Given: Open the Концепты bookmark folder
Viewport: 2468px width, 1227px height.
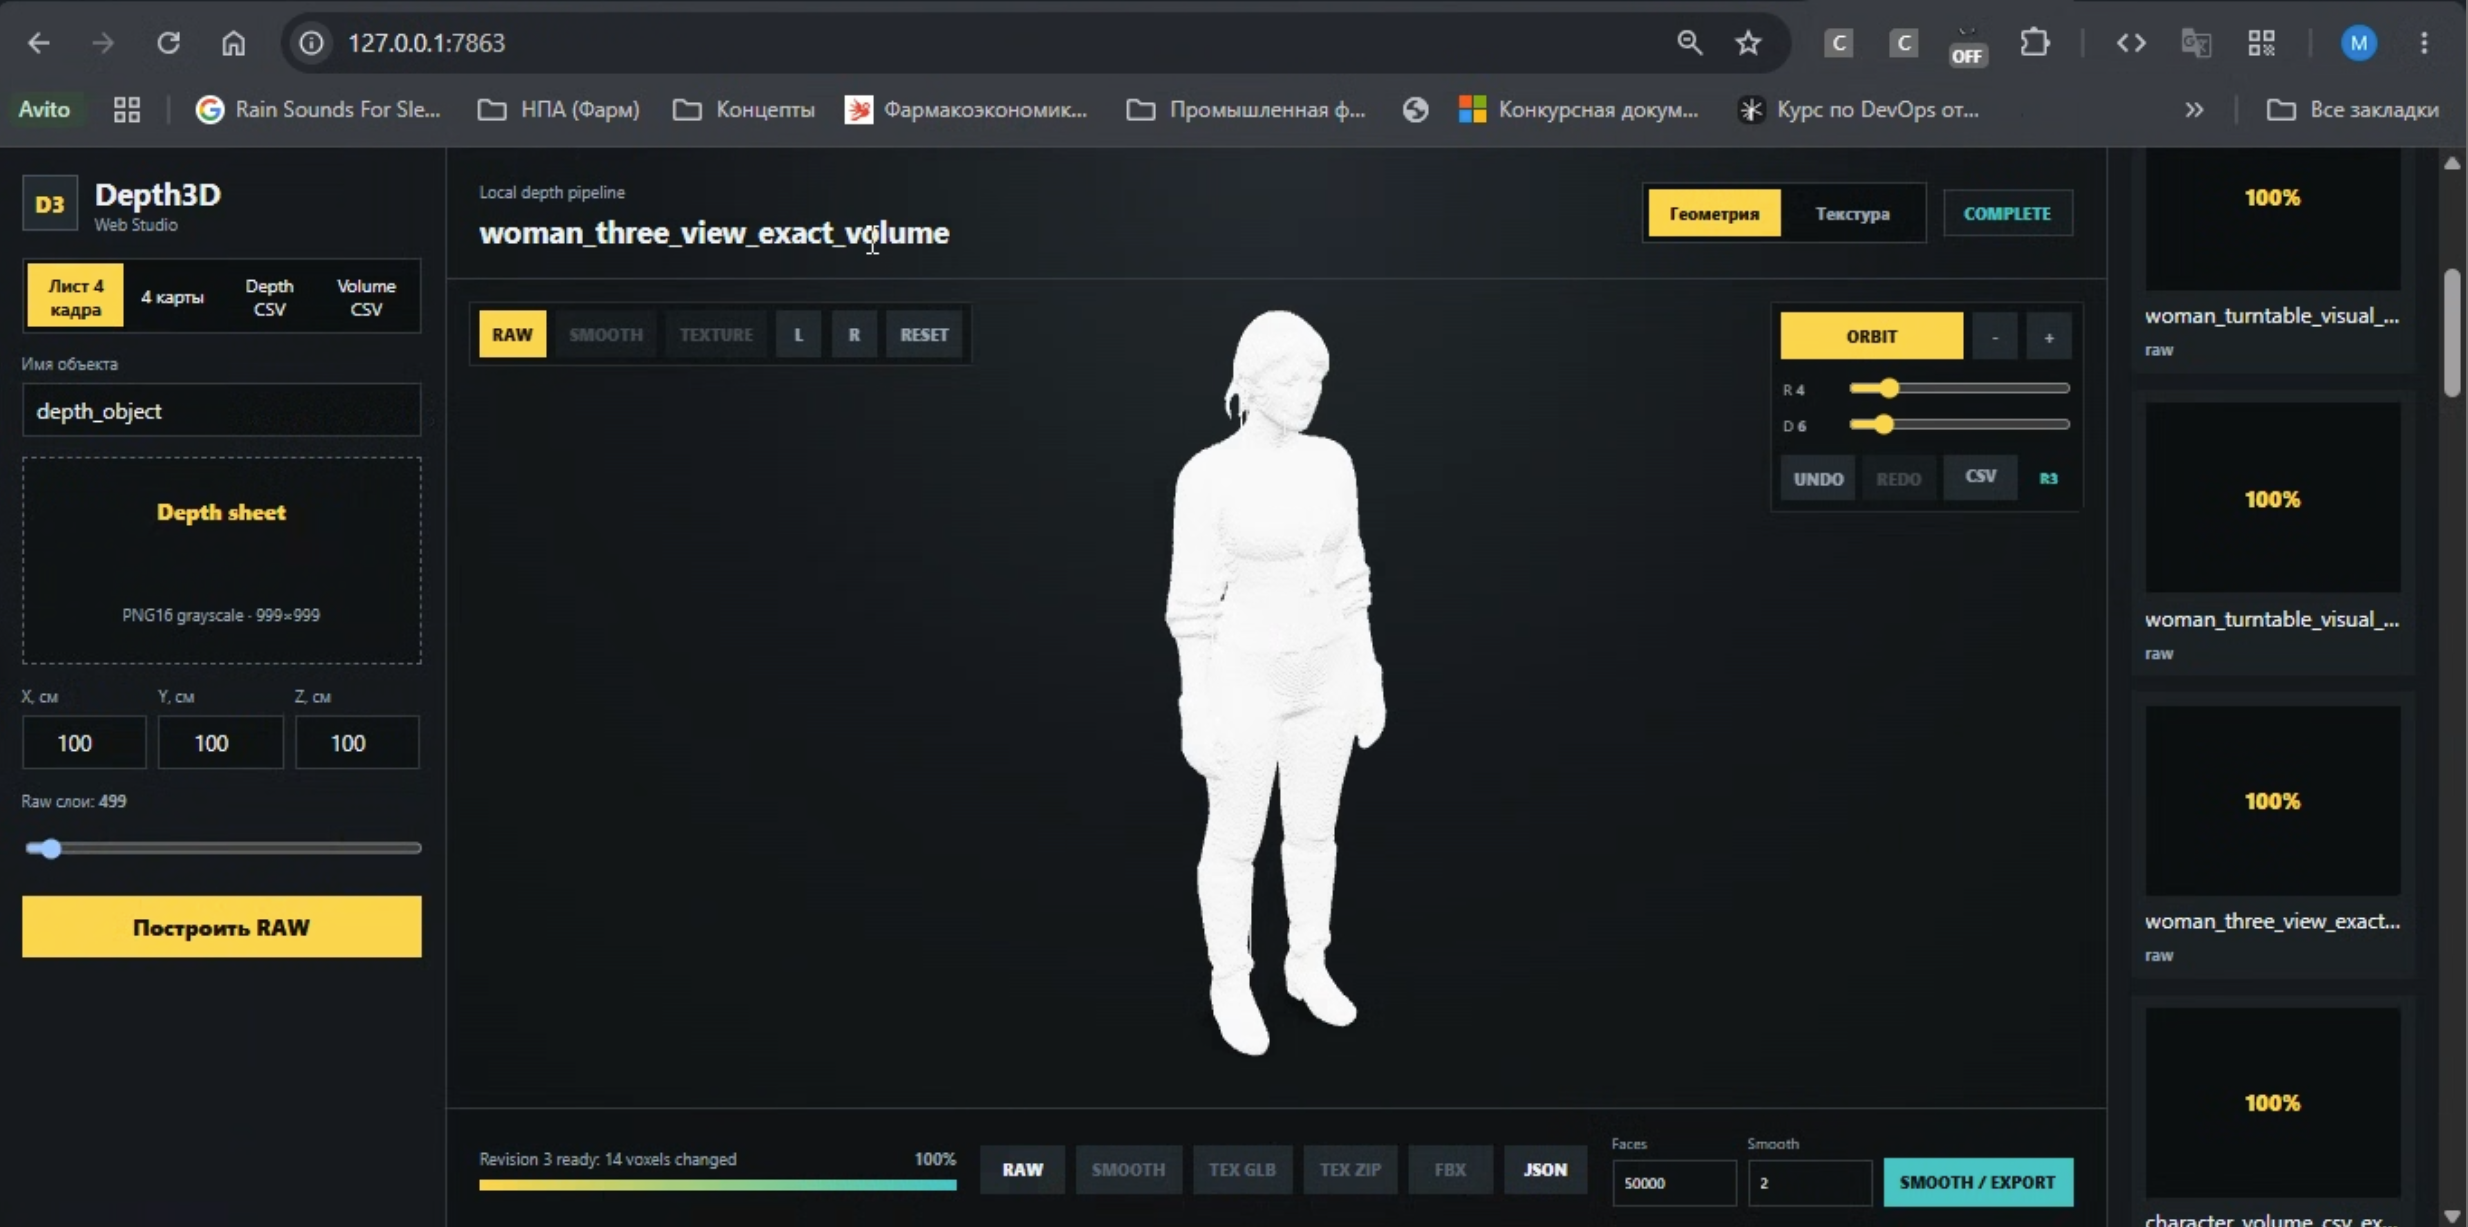Looking at the screenshot, I should 743,110.
